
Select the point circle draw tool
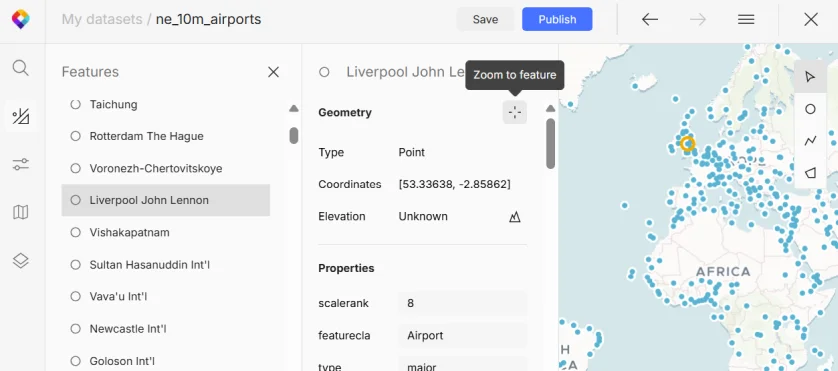810,109
